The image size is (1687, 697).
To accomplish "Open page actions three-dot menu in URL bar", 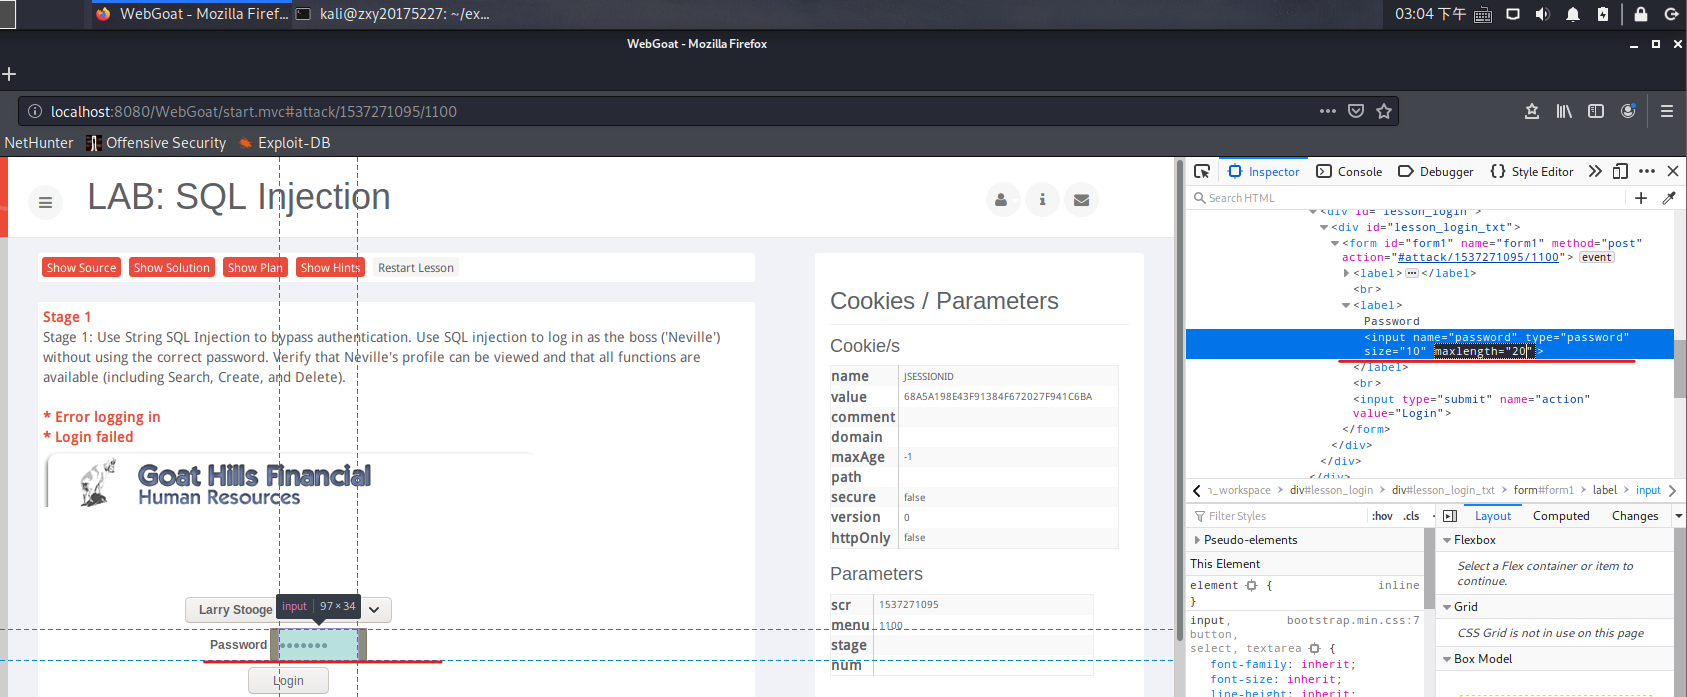I will point(1328,111).
